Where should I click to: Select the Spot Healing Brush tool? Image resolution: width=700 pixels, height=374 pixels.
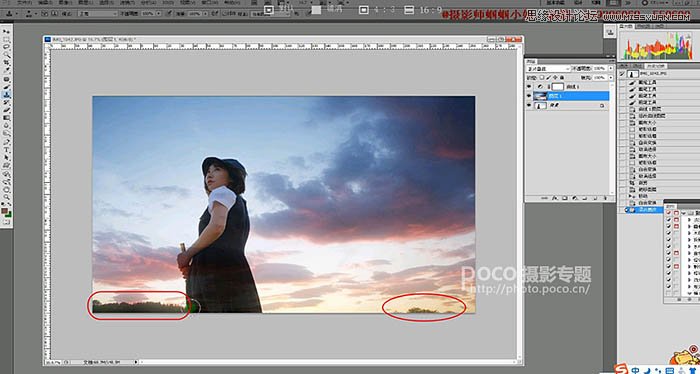pyautogui.click(x=8, y=79)
